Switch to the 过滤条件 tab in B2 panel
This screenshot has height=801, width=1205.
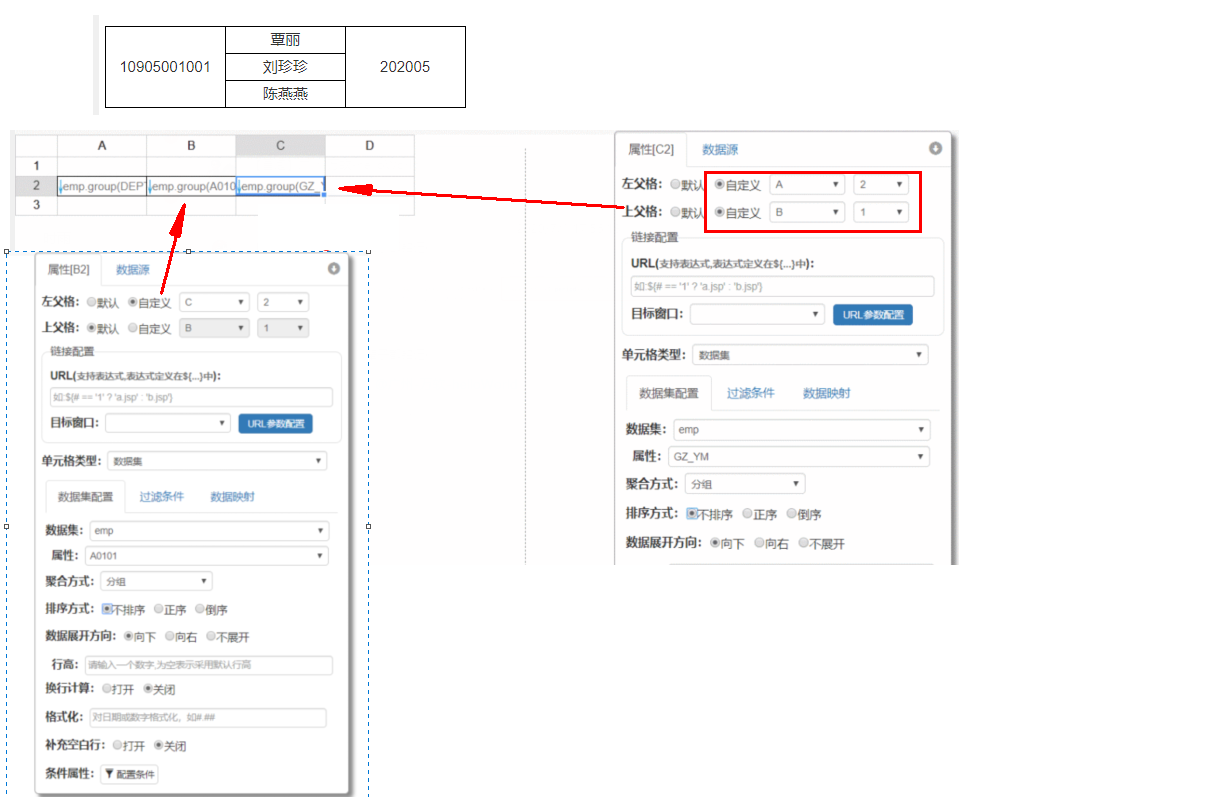coord(160,494)
